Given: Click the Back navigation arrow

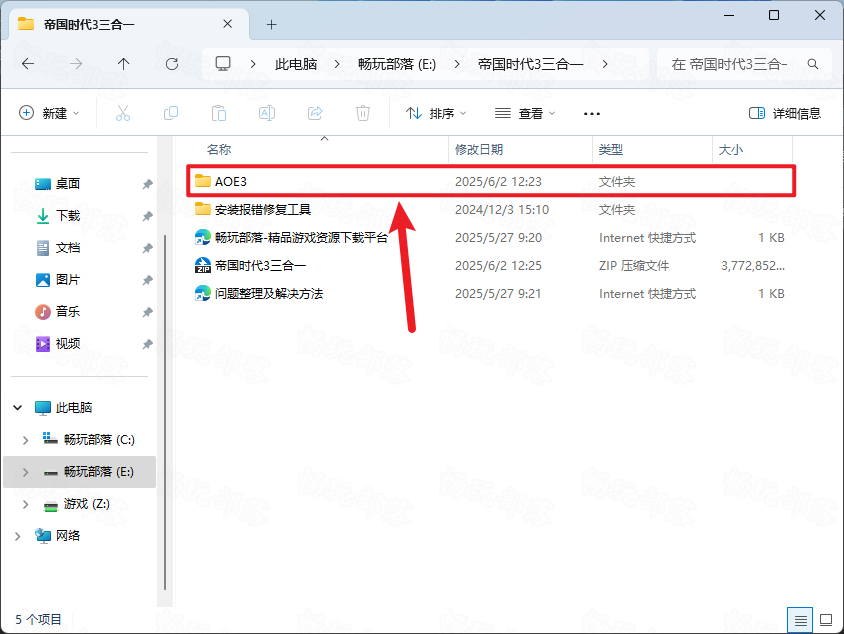Looking at the screenshot, I should (x=28, y=64).
